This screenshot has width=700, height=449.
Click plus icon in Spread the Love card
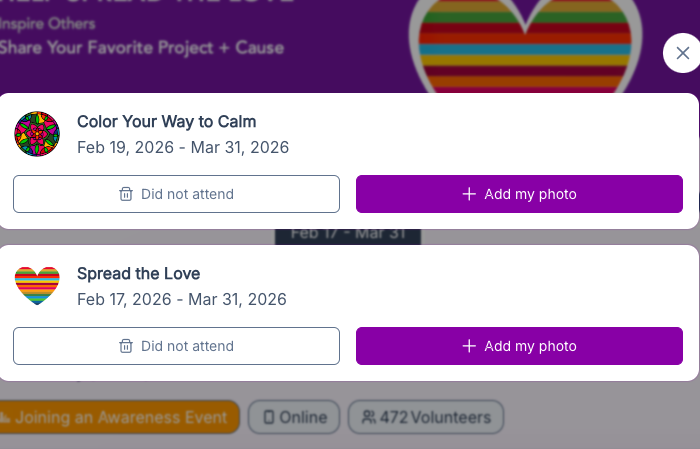coord(469,346)
